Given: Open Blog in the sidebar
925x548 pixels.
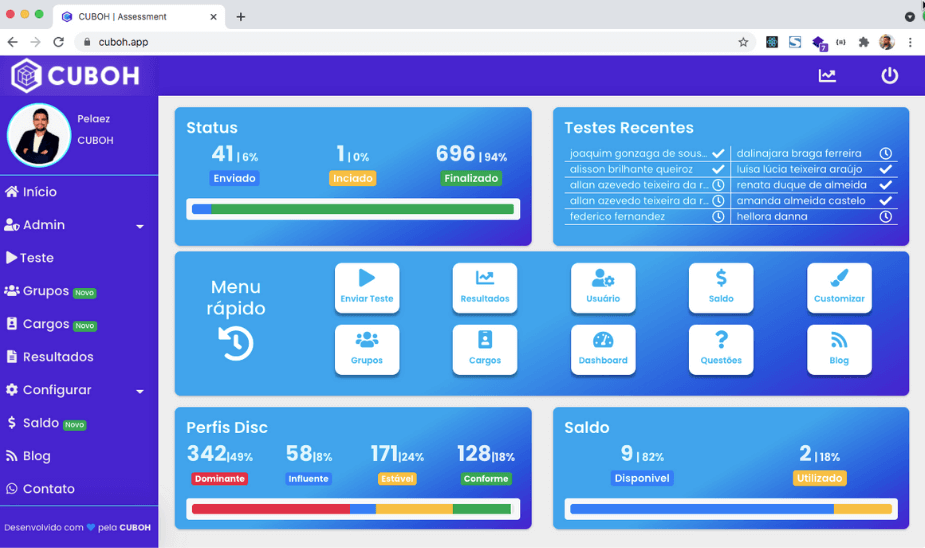Looking at the screenshot, I should [x=28, y=456].
